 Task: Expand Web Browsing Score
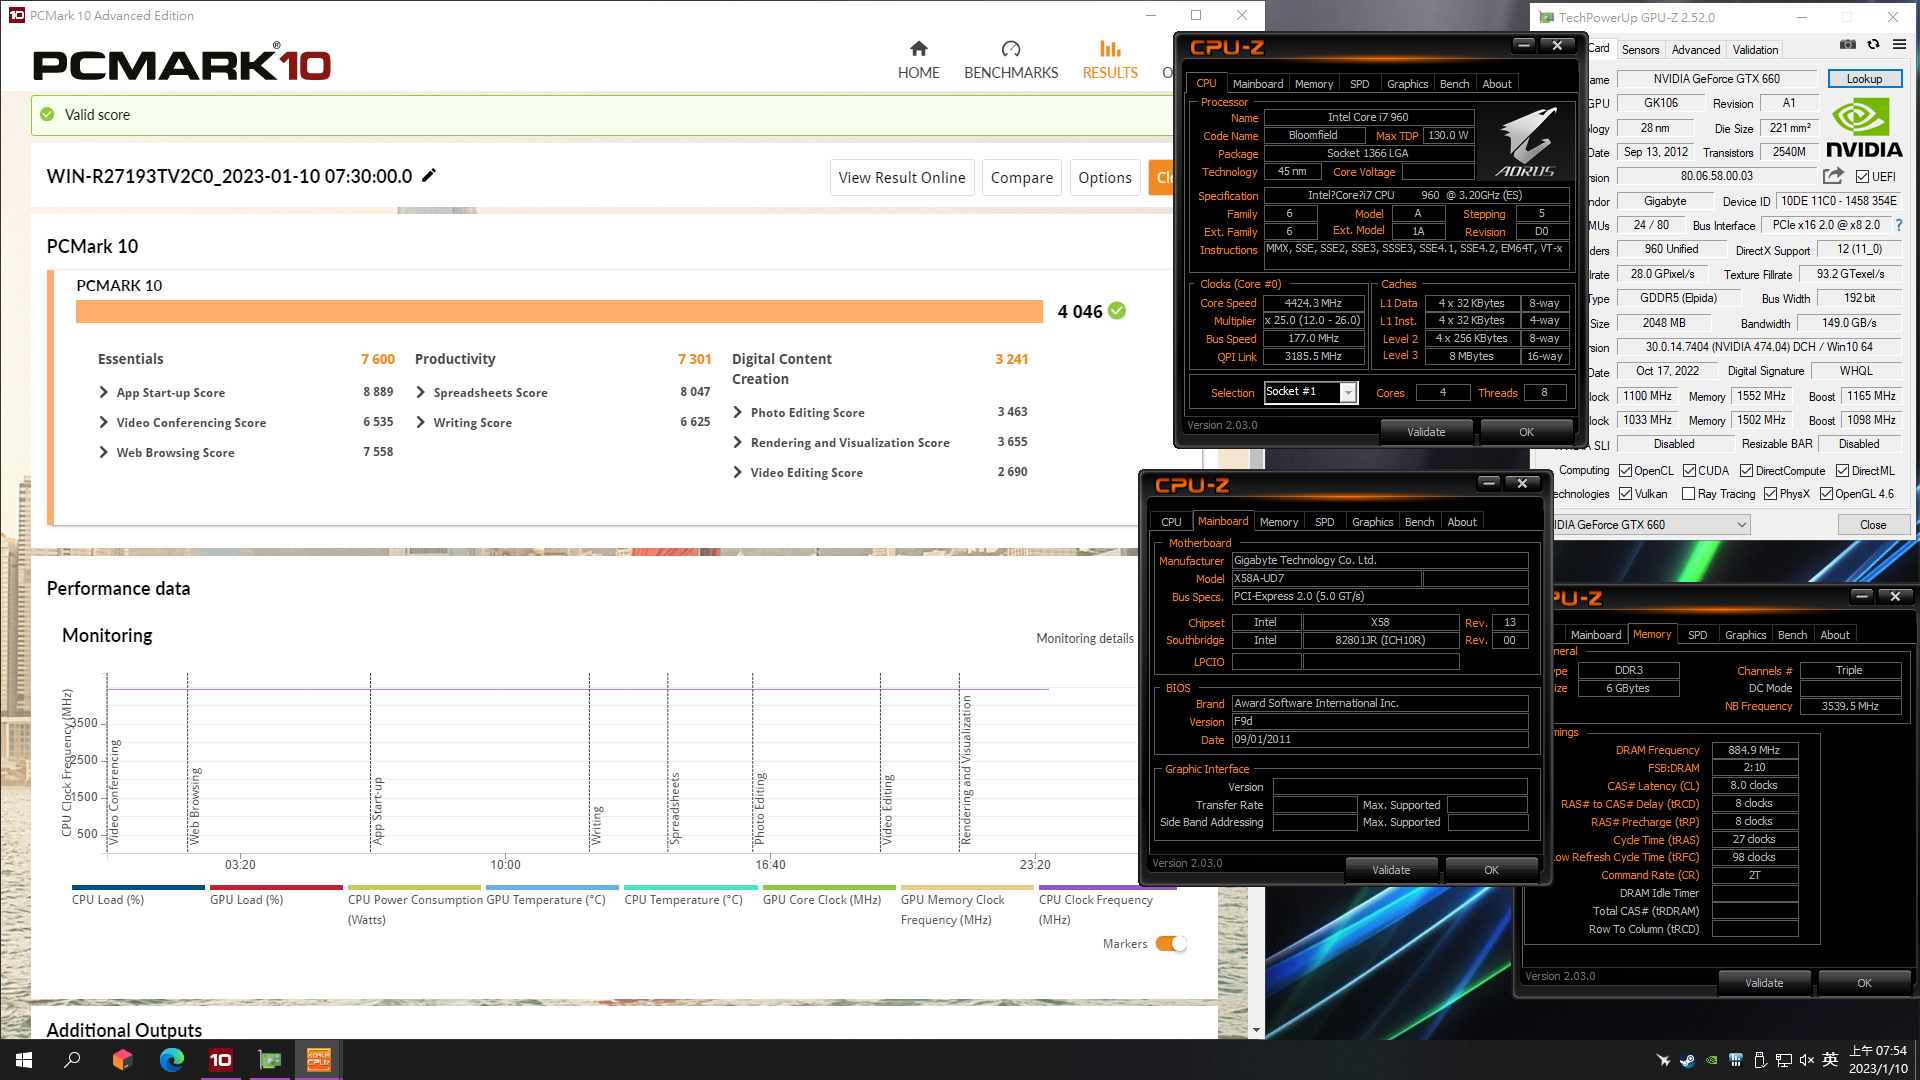(103, 452)
